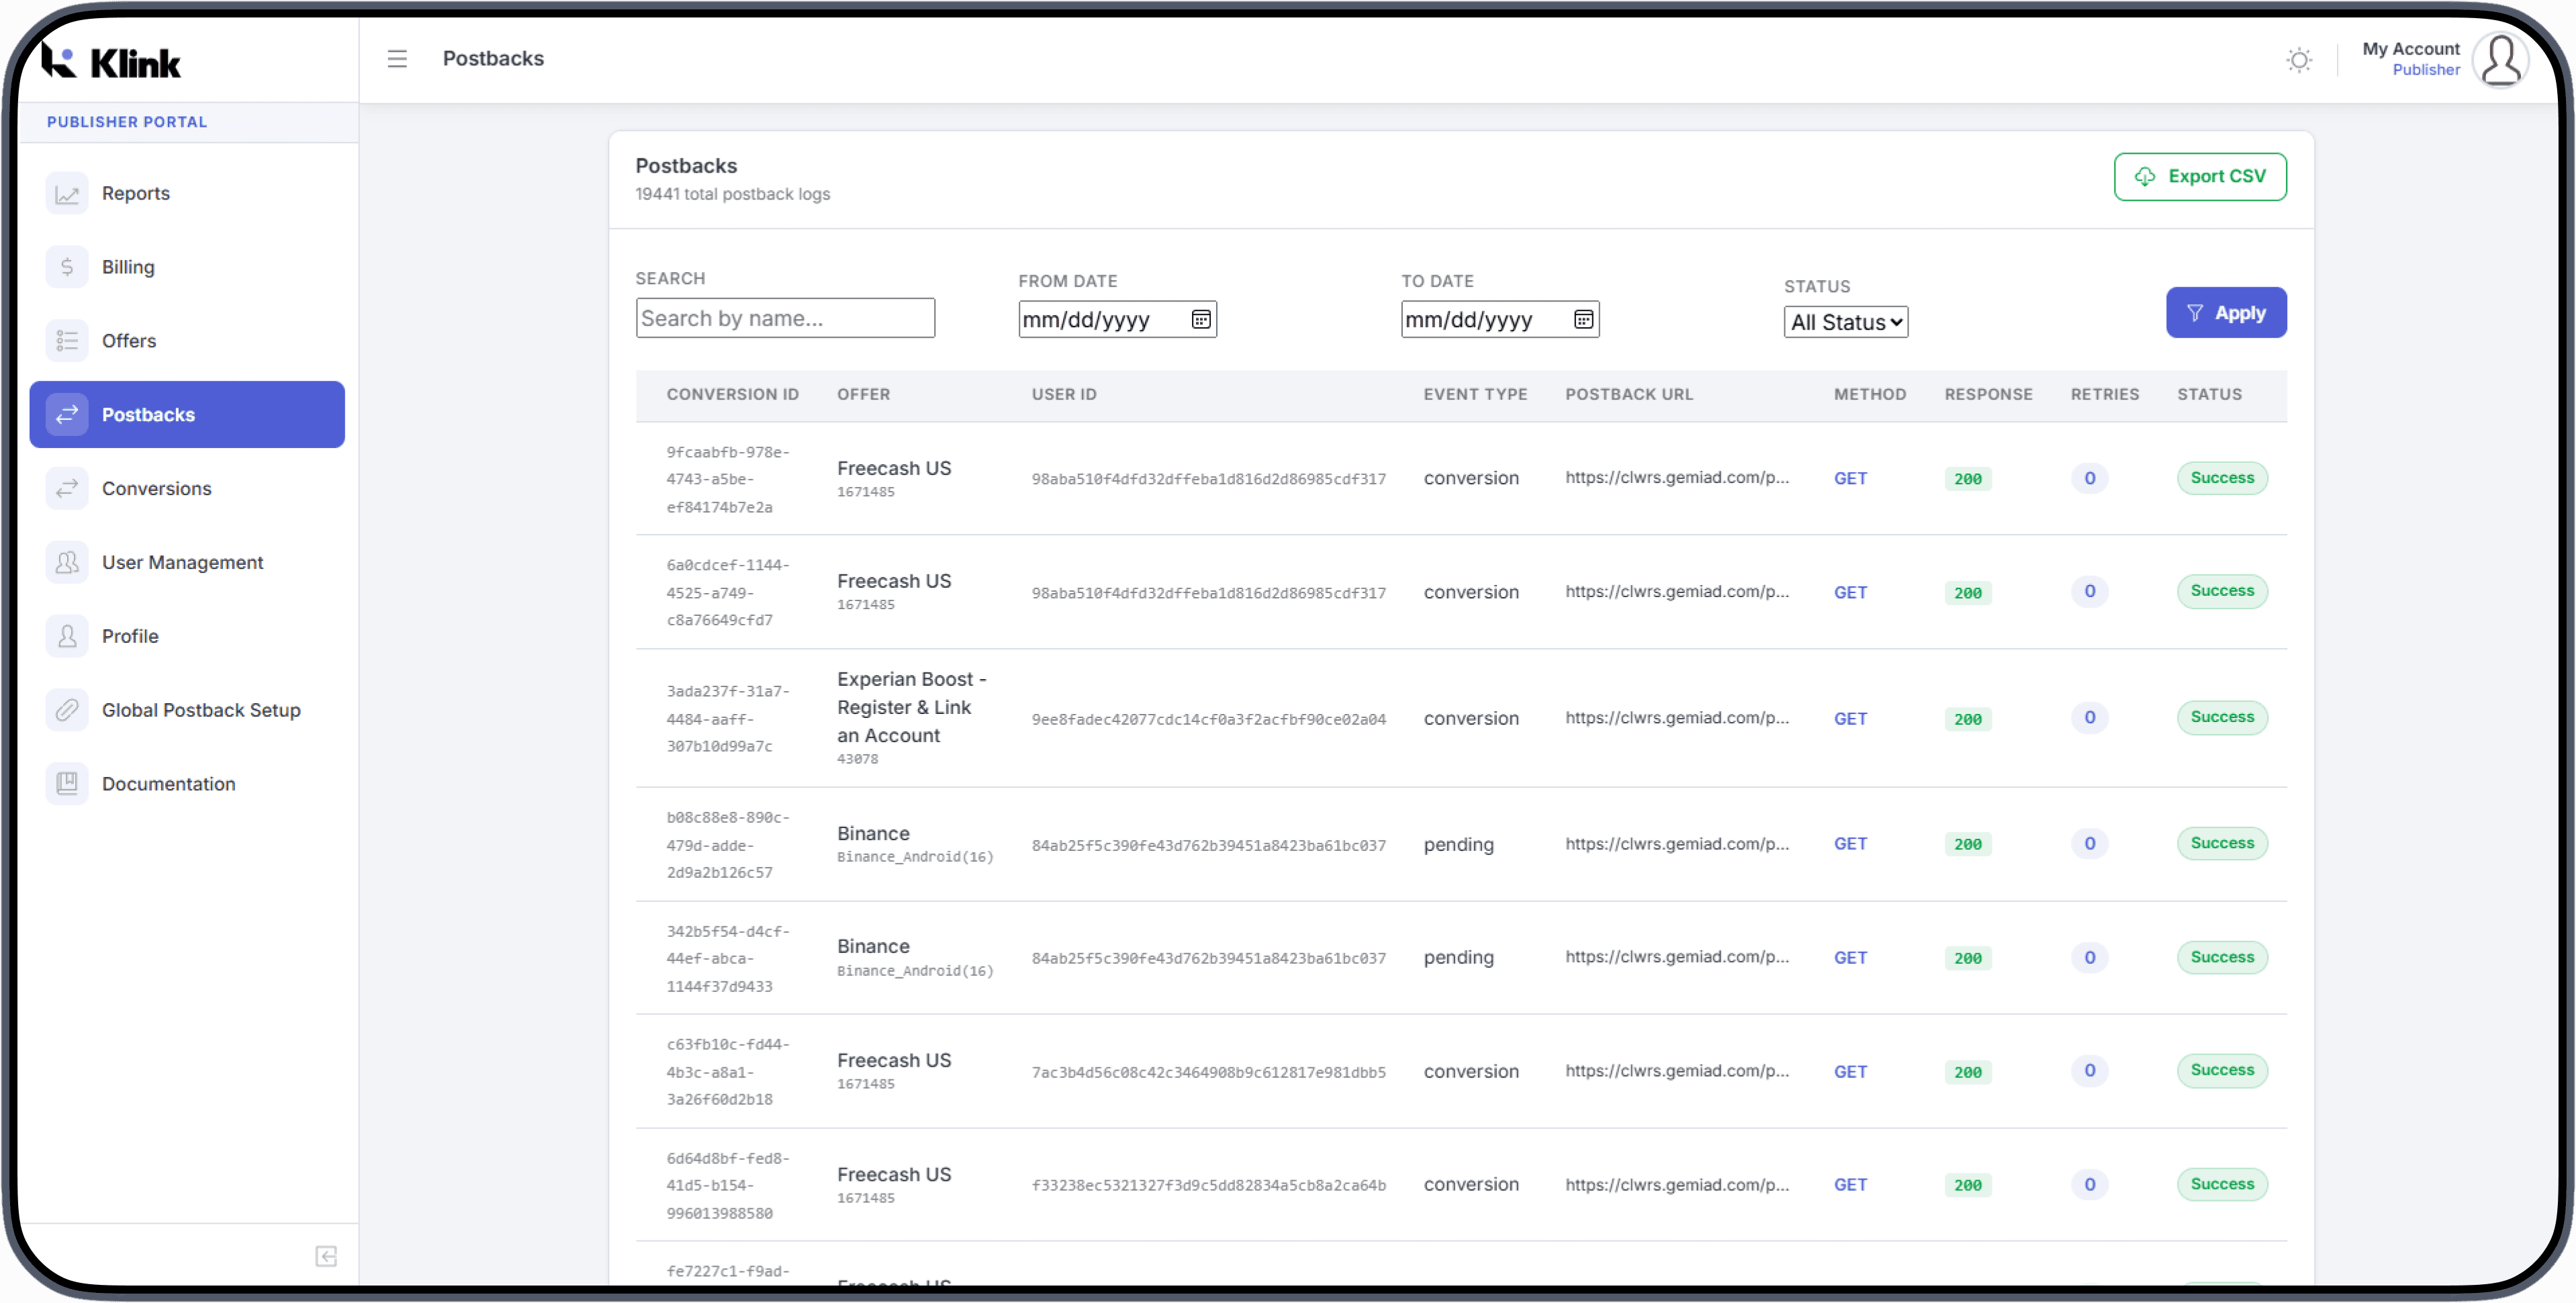Viewport: 2576px width, 1303px height.
Task: Focus the Search by name field
Action: (x=785, y=318)
